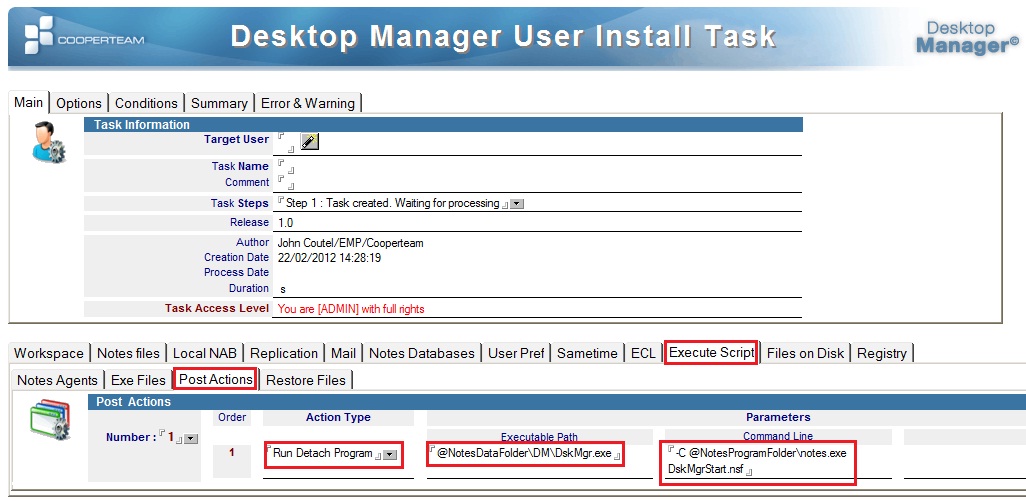
Task: Click the Cooperteam logo in banner
Action: pyautogui.click(x=85, y=35)
